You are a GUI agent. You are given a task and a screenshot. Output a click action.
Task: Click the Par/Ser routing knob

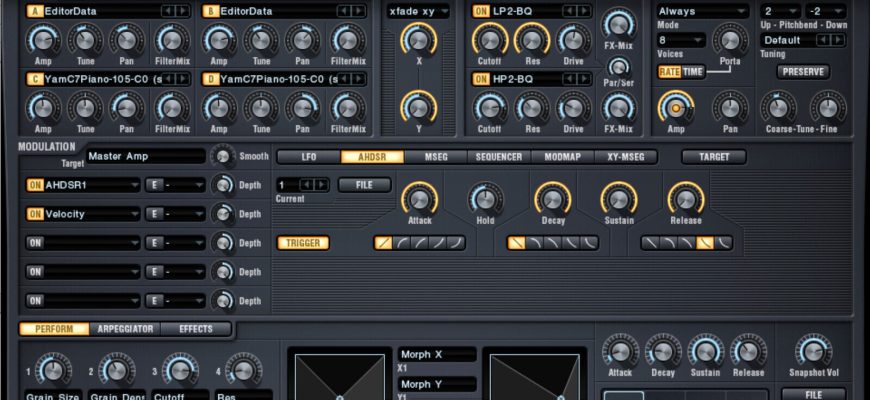tap(619, 67)
